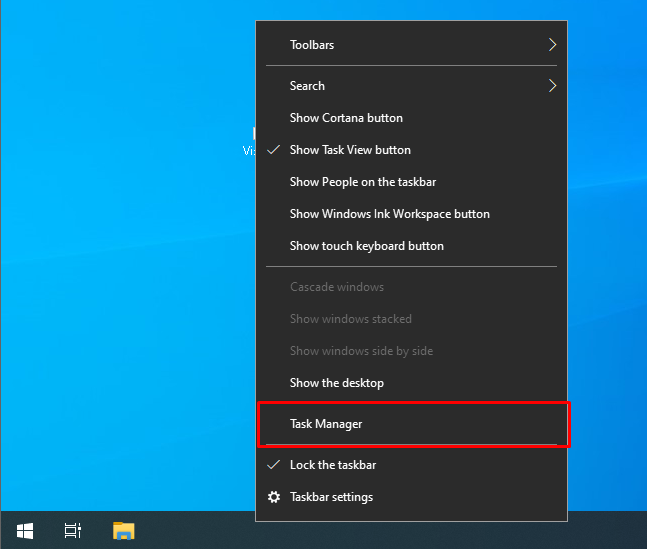Viewport: 647px width, 549px height.
Task: Toggle Show People on the taskbar
Action: (411, 182)
